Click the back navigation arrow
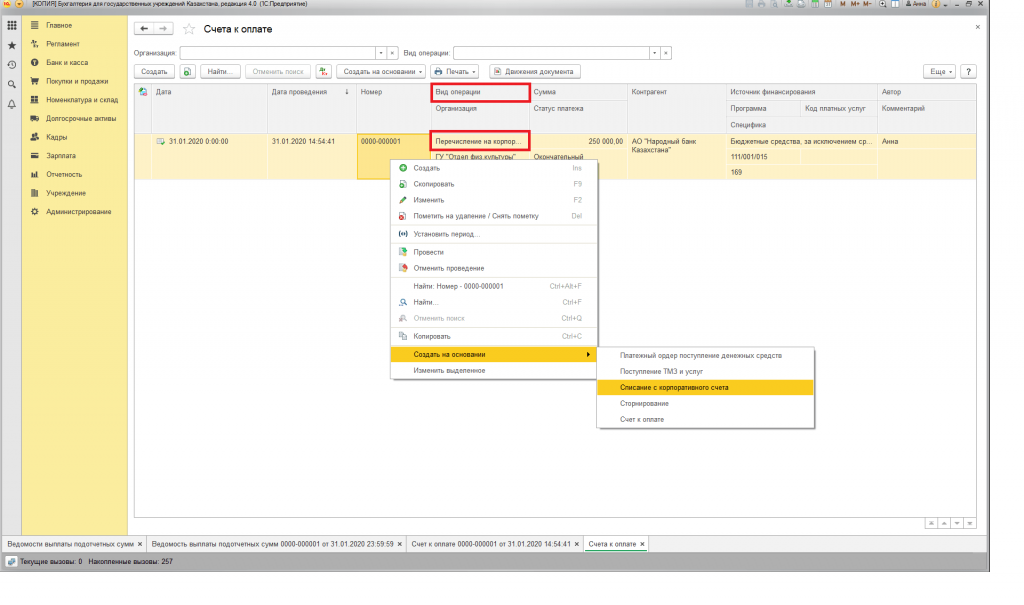 click(x=144, y=29)
